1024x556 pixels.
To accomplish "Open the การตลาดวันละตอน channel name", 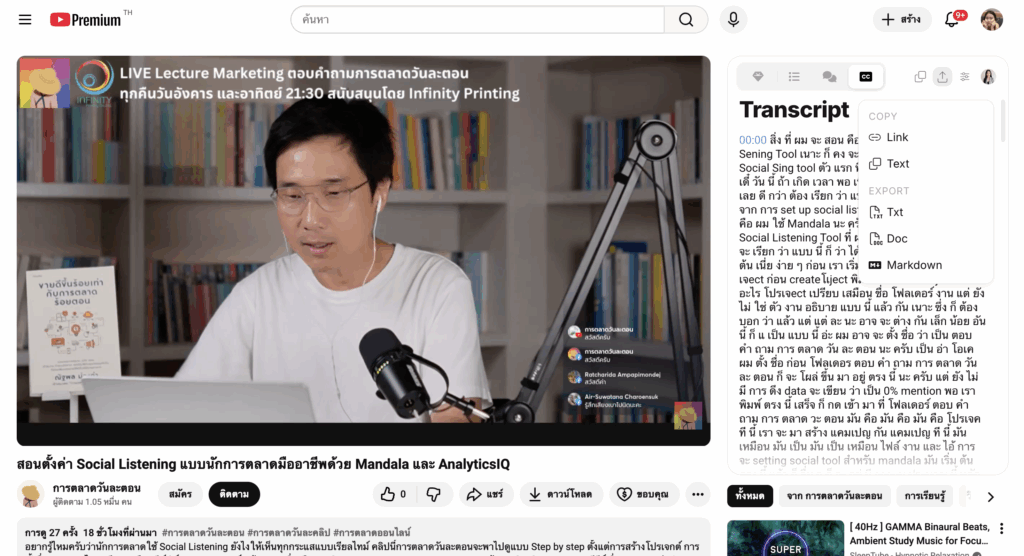I will [97, 488].
